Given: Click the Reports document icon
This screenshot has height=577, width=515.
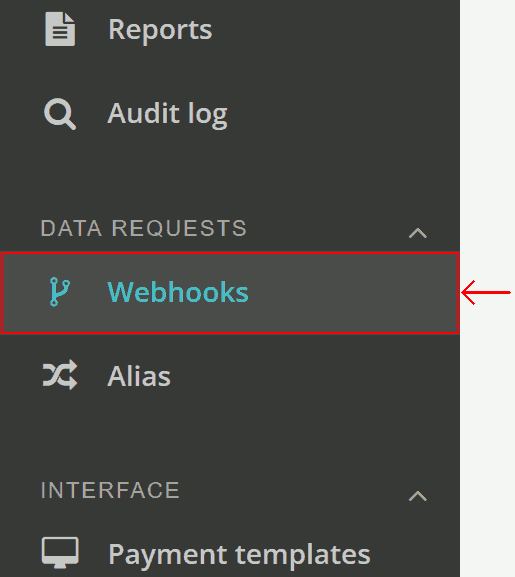Looking at the screenshot, I should pos(60,29).
